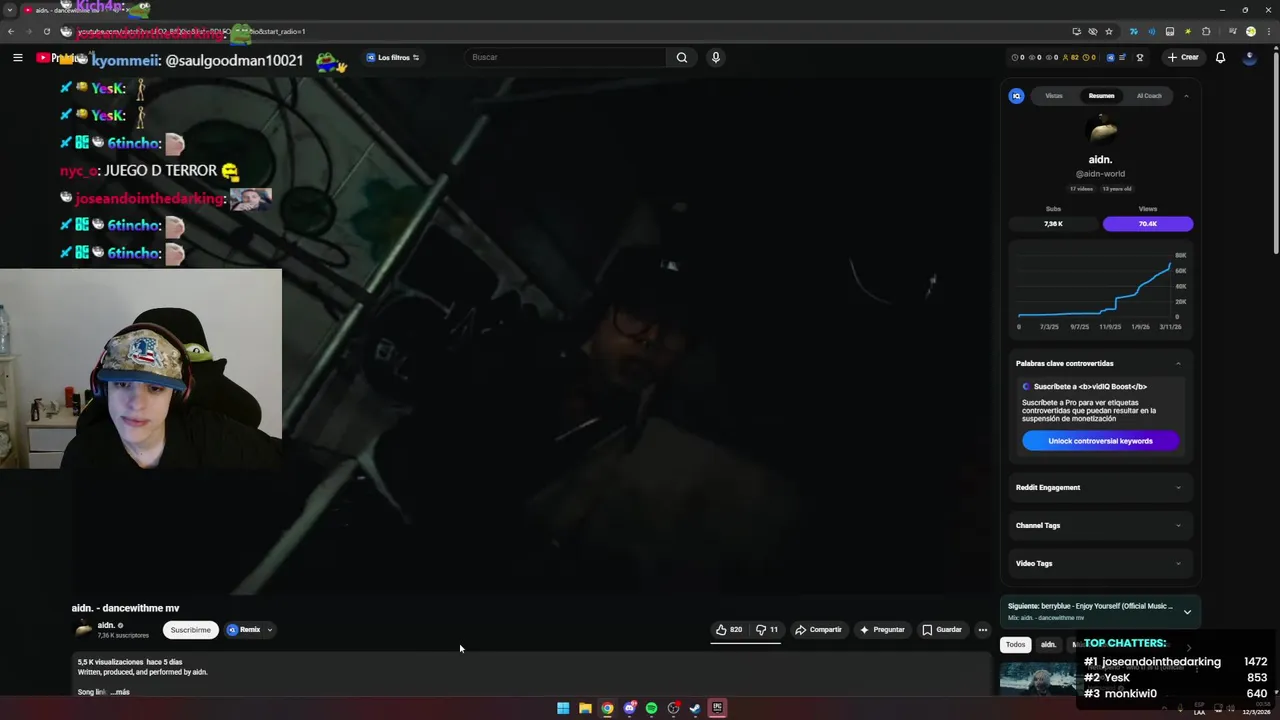Open Spotify from the taskbar
This screenshot has height=720, width=1280.
coord(651,708)
